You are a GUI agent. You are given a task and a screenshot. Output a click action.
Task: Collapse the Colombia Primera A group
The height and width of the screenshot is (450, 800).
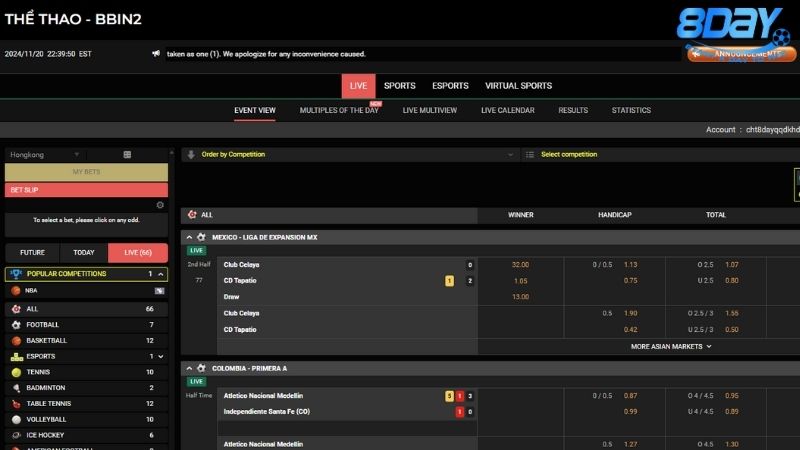(189, 368)
